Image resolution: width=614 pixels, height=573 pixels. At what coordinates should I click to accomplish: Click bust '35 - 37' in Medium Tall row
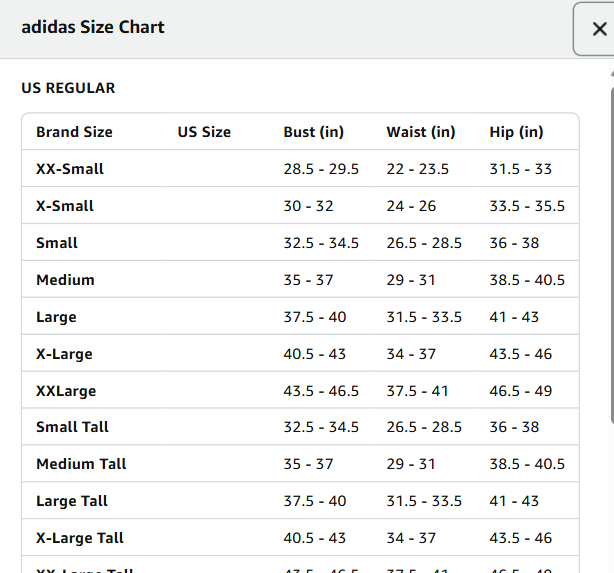(308, 464)
